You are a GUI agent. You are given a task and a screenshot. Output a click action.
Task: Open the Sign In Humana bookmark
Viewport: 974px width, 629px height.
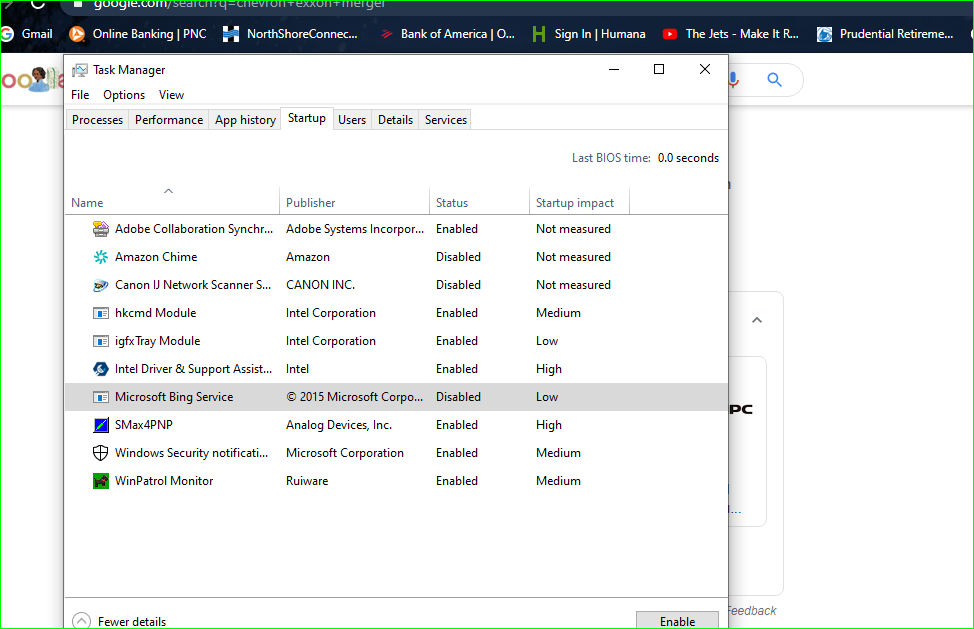click(589, 34)
